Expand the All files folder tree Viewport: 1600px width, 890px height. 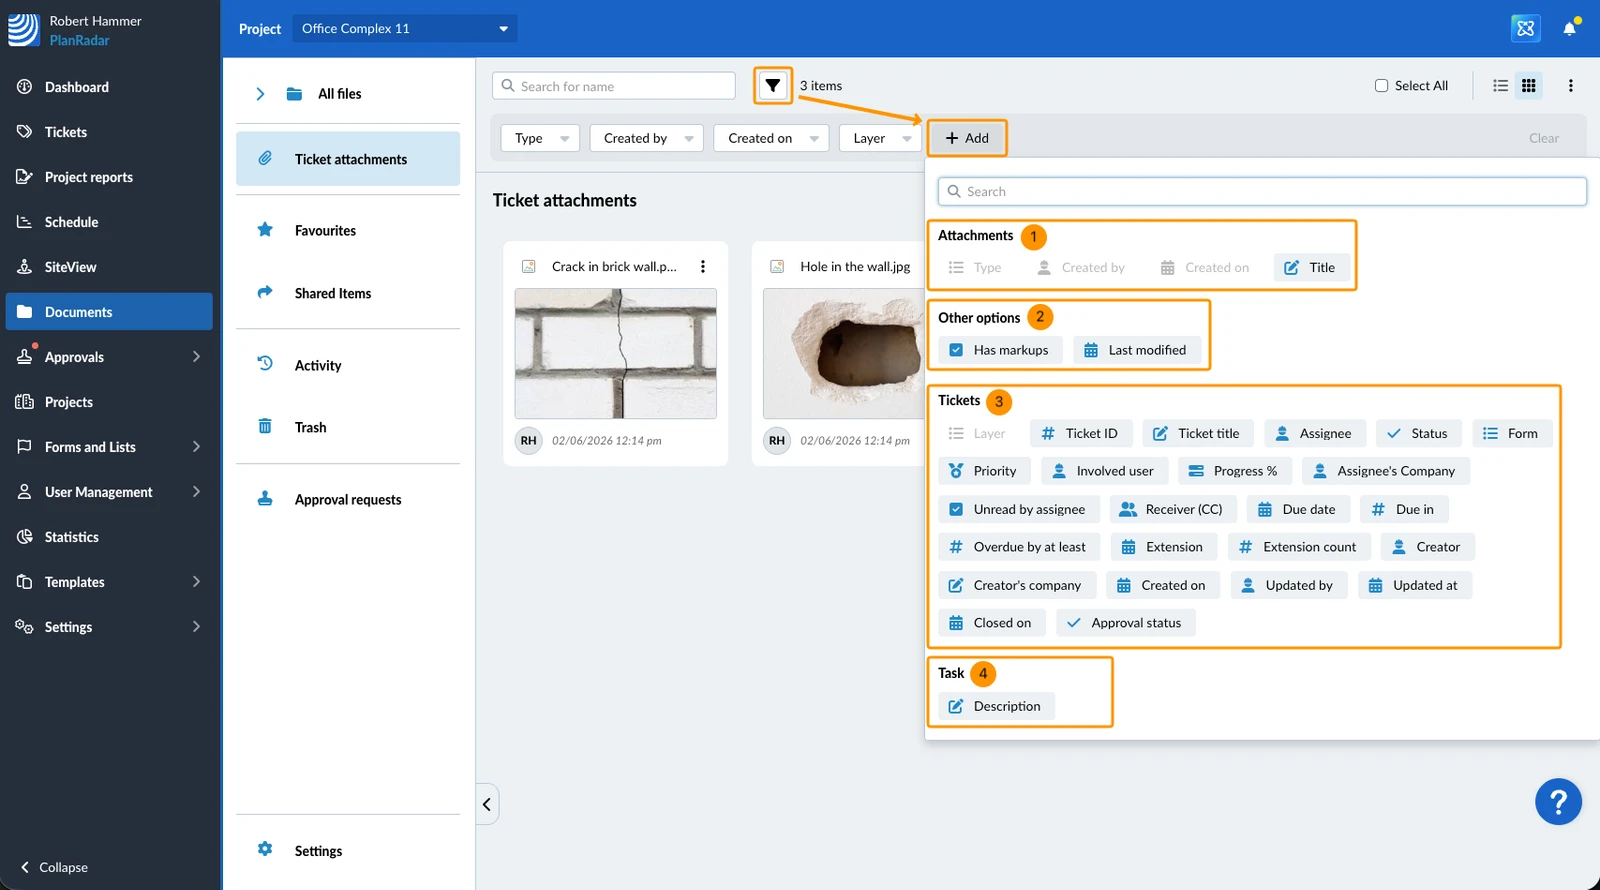click(x=260, y=94)
